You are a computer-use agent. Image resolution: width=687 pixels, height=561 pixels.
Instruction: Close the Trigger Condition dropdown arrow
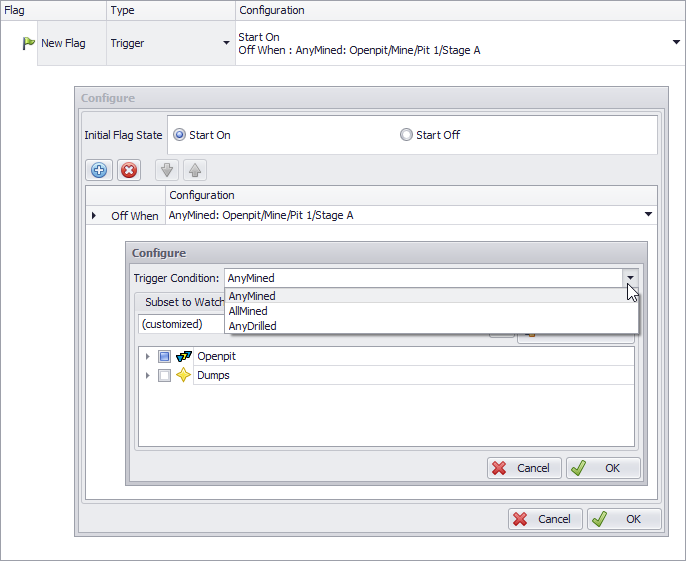(630, 277)
